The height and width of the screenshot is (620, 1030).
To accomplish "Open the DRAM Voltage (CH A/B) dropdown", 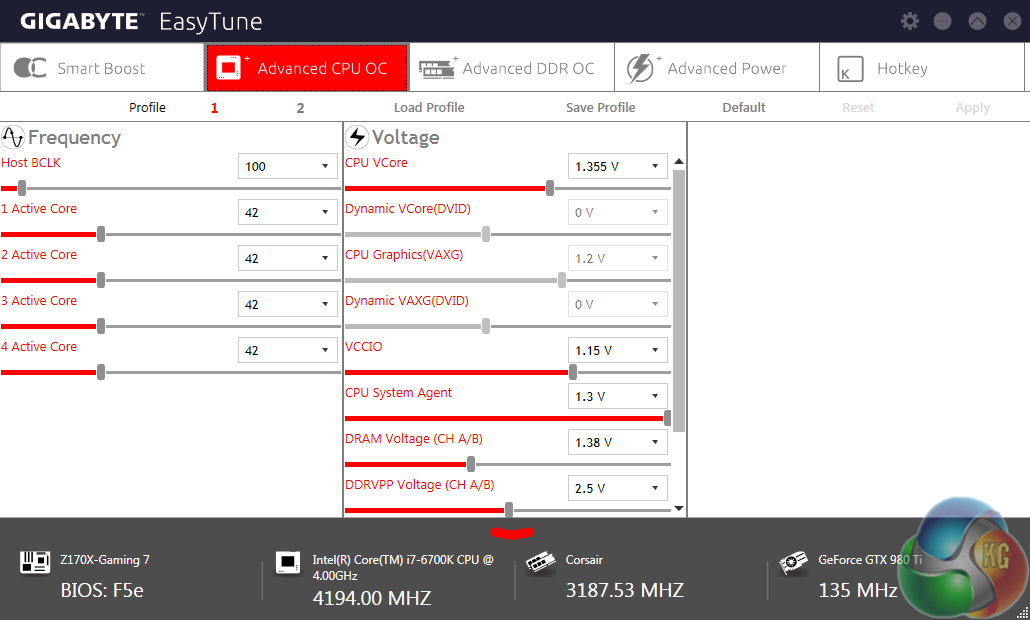I will pyautogui.click(x=617, y=442).
